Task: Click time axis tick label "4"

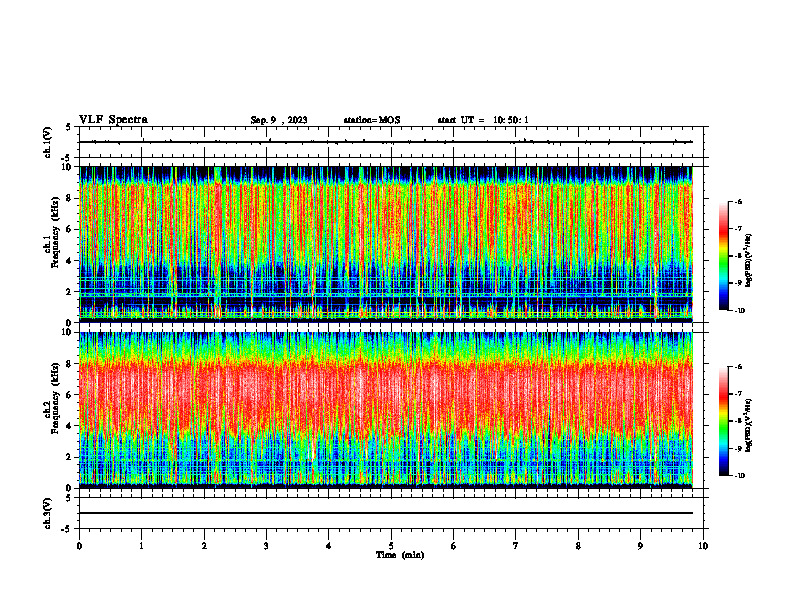Action: 329,546
